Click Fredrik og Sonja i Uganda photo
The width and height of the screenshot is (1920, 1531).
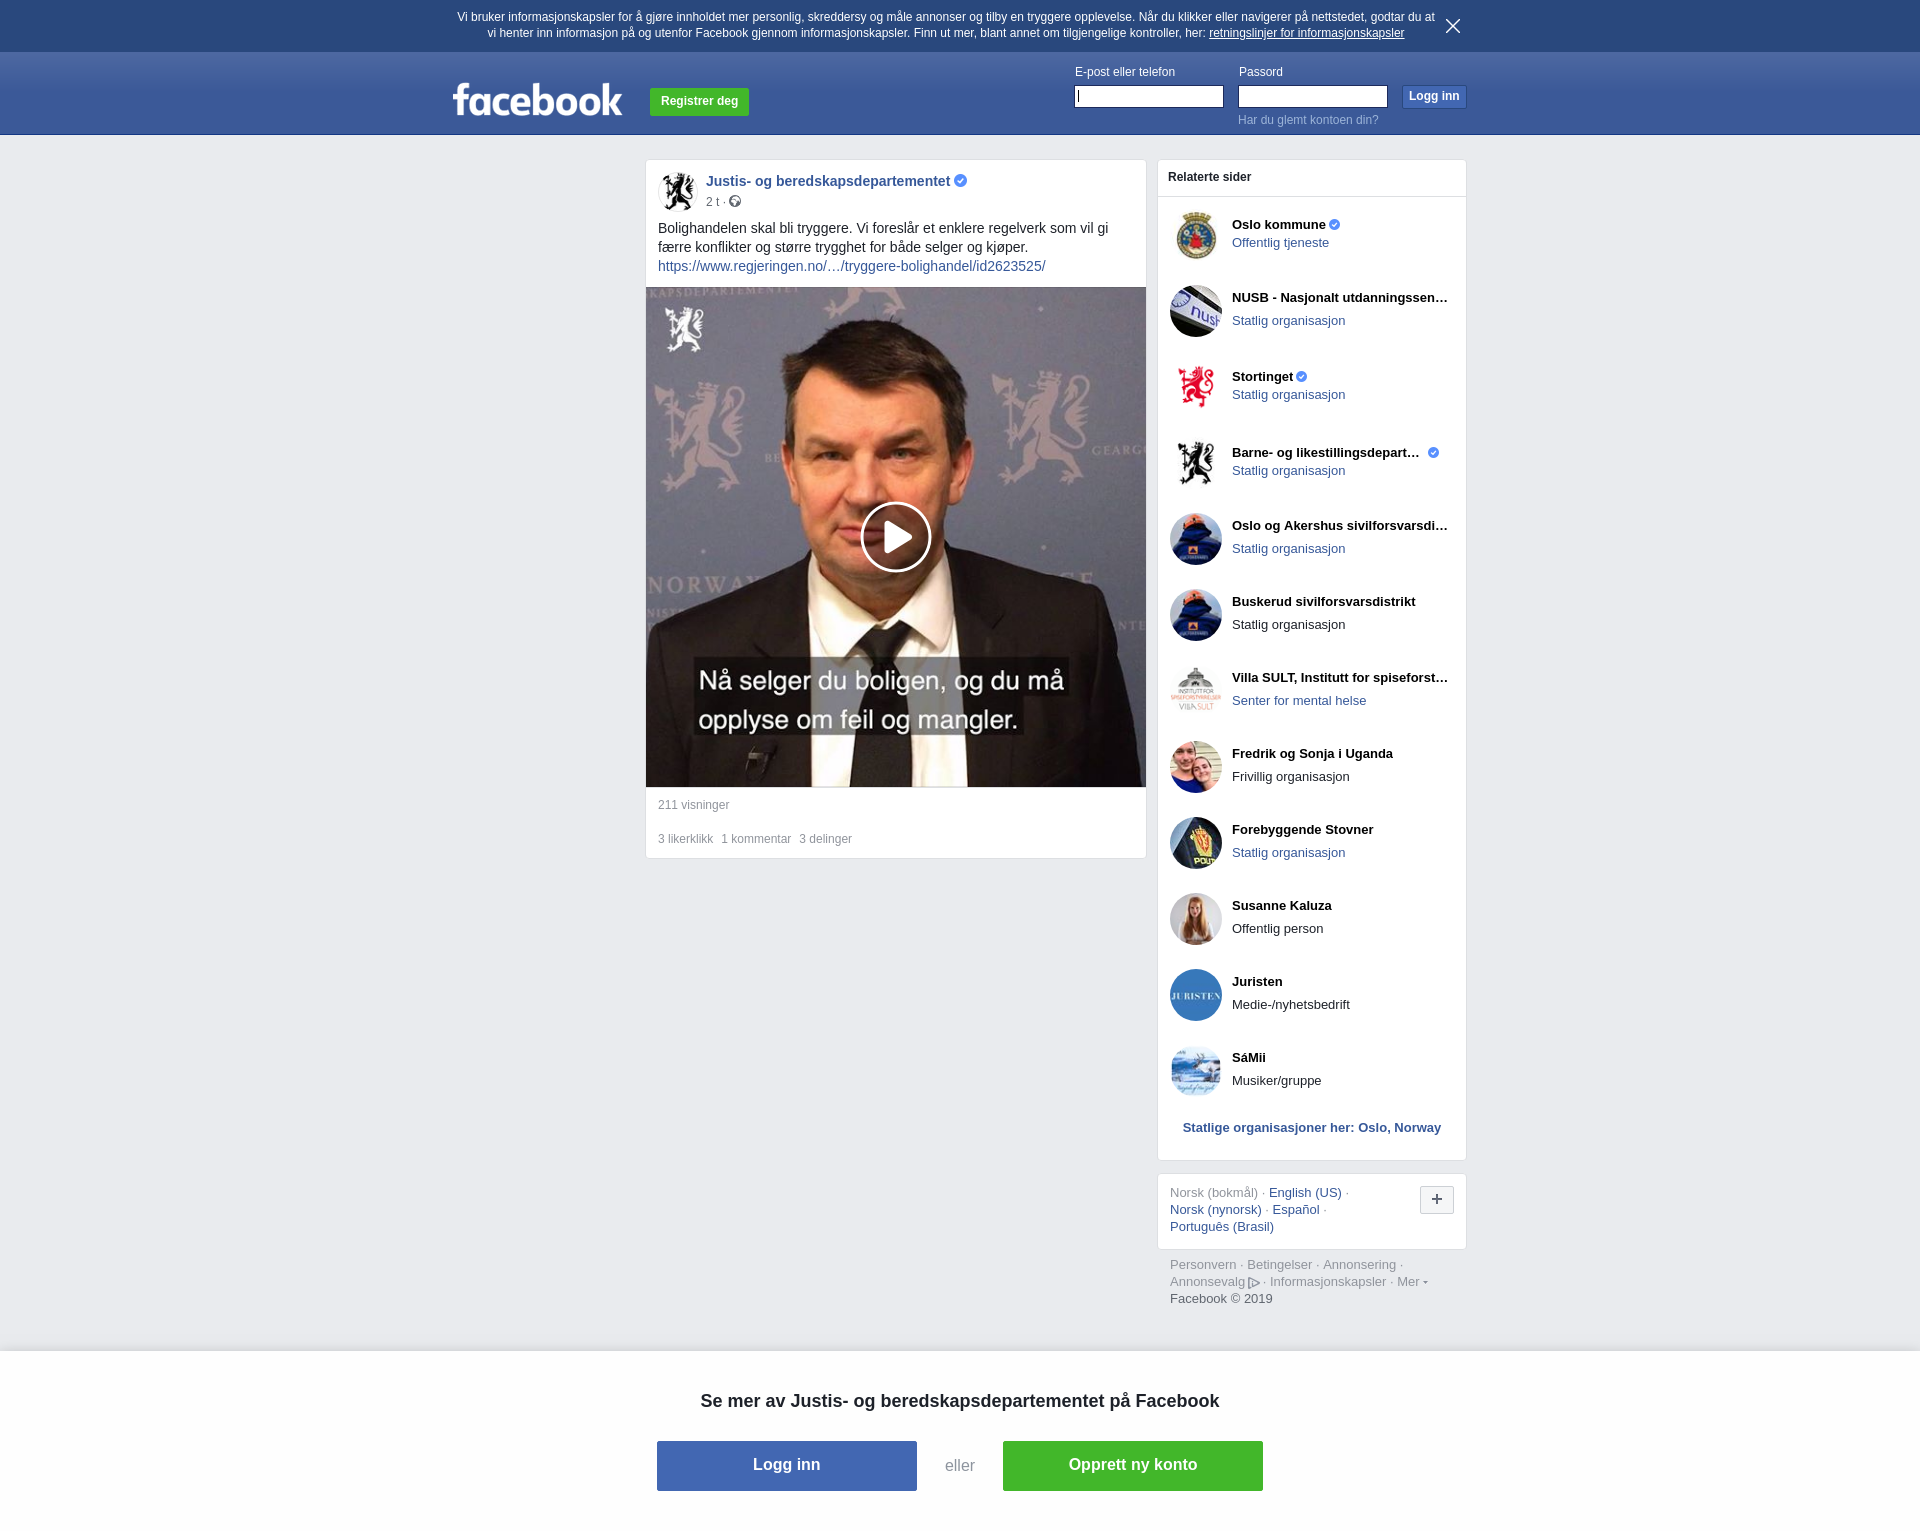click(x=1196, y=767)
